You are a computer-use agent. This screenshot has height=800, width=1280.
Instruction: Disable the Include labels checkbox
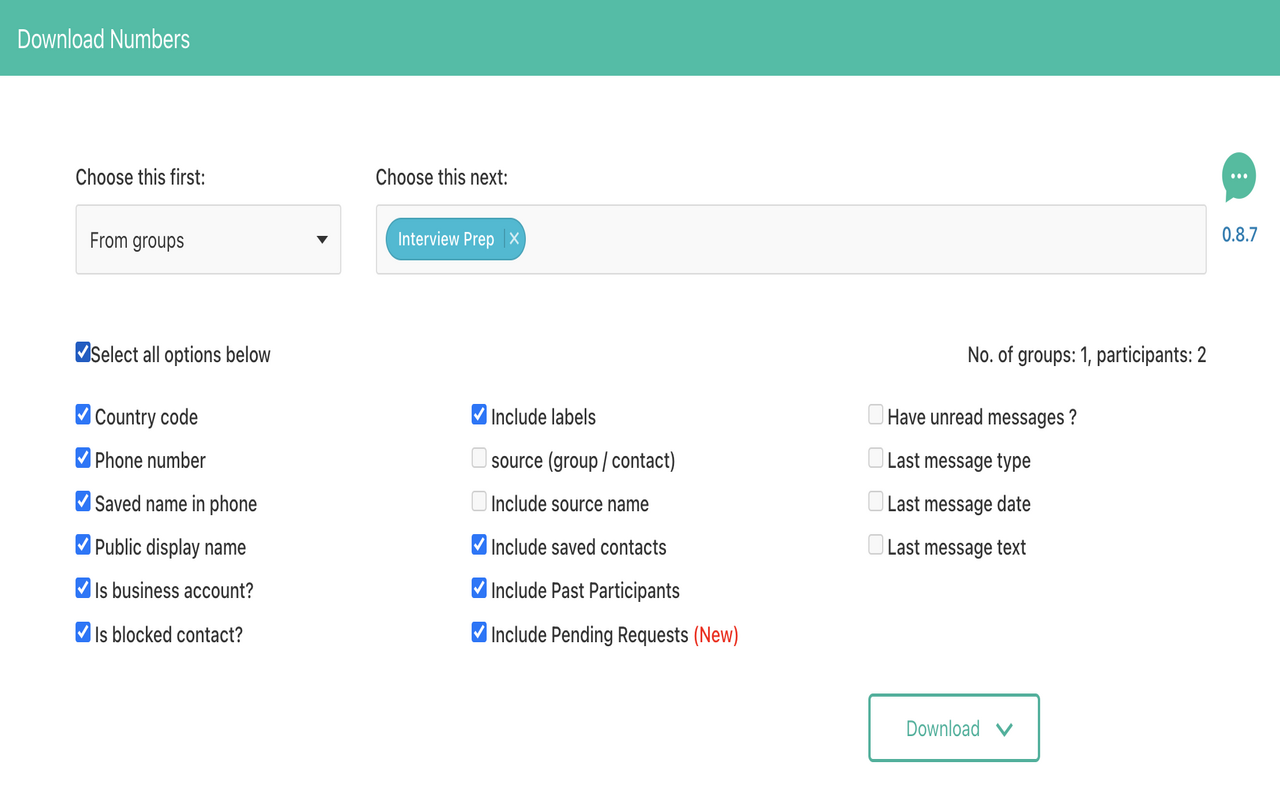pos(479,414)
